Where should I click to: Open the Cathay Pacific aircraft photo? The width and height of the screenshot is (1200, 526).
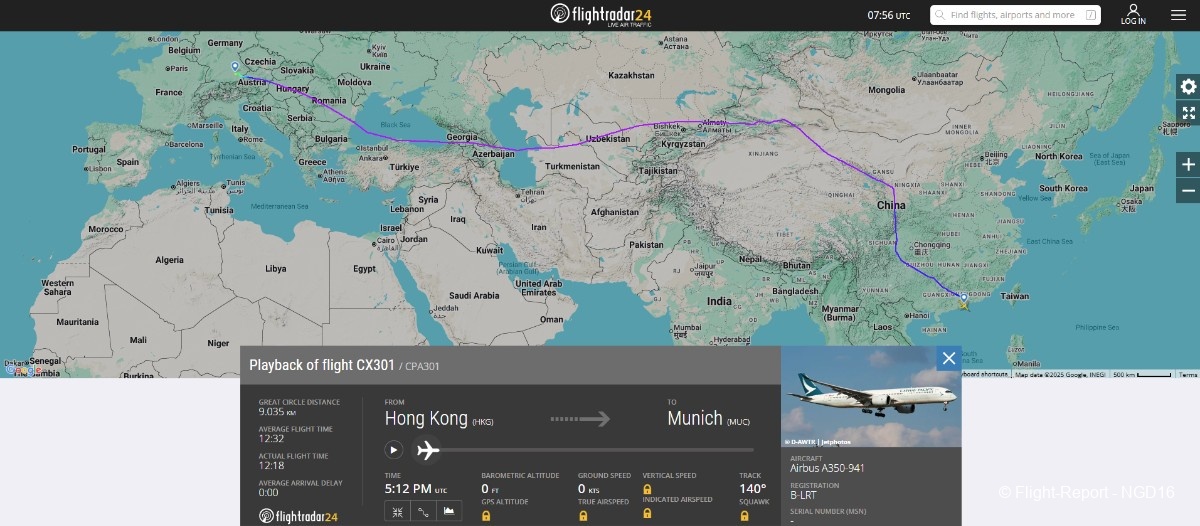pyautogui.click(x=870, y=397)
